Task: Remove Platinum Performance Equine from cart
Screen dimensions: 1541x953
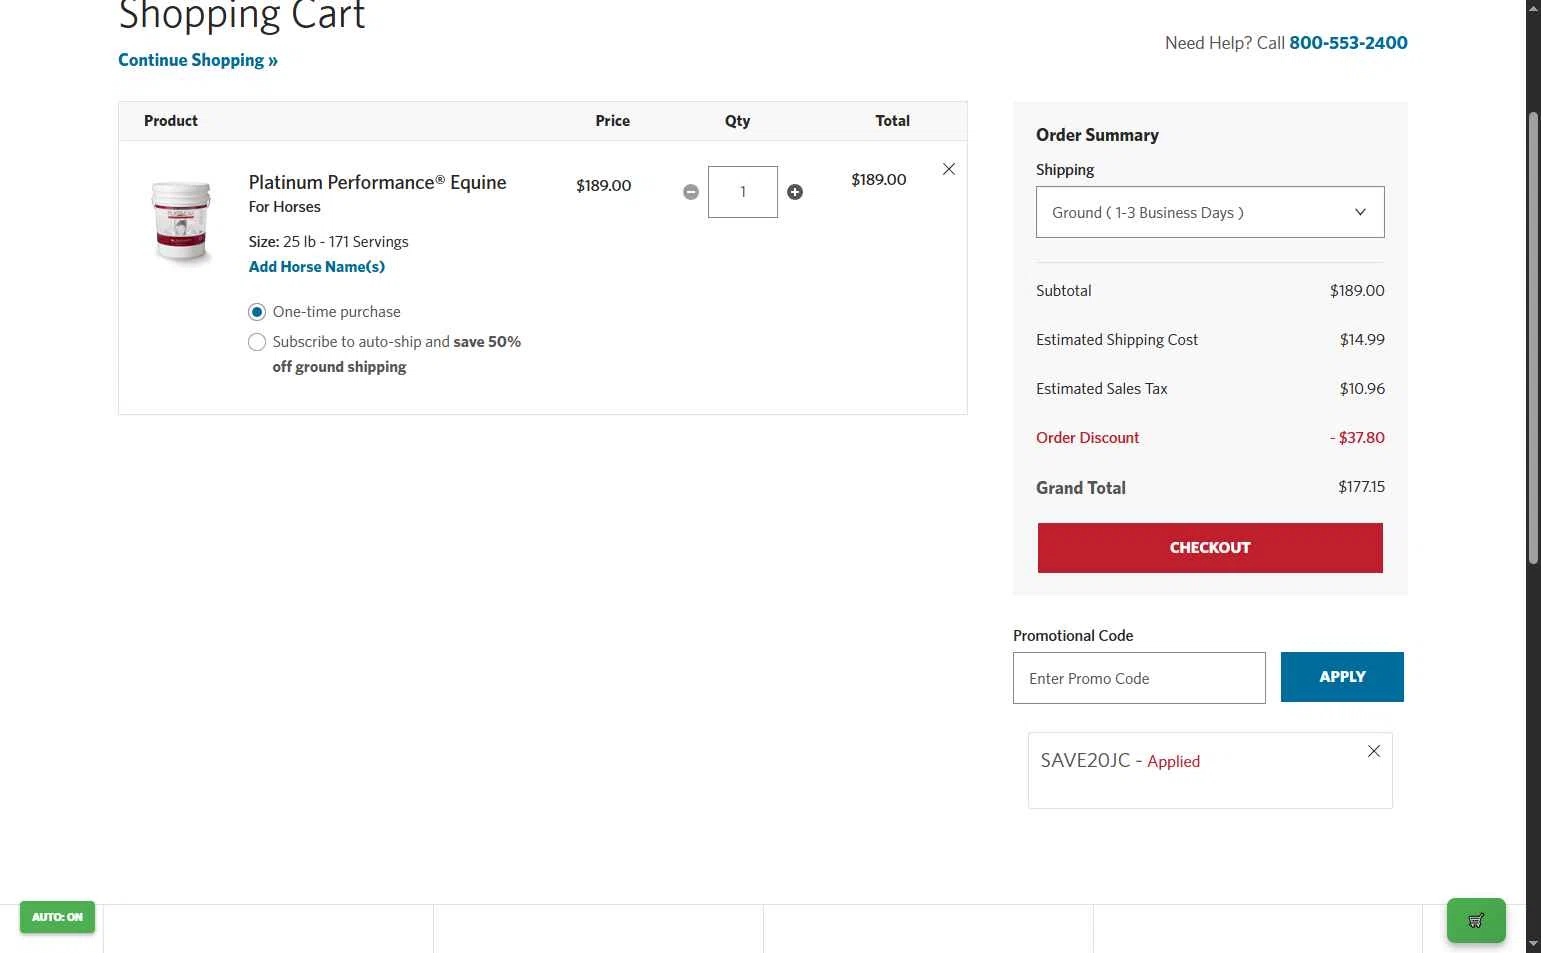Action: (x=949, y=169)
